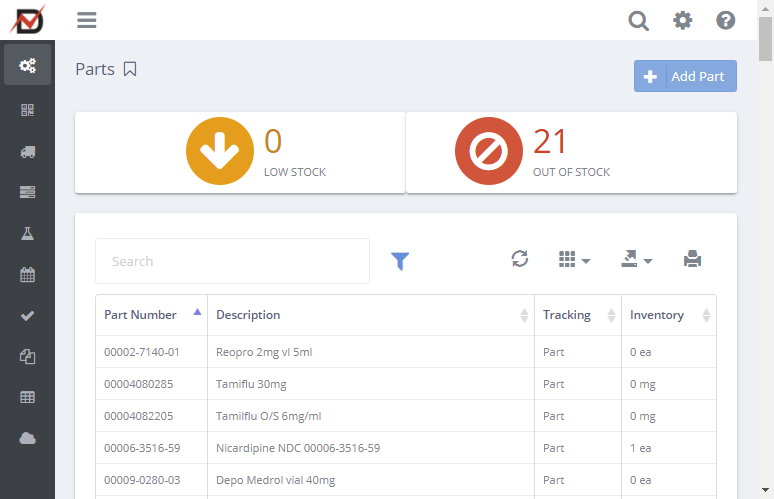
Task: Print the parts list
Action: [693, 259]
